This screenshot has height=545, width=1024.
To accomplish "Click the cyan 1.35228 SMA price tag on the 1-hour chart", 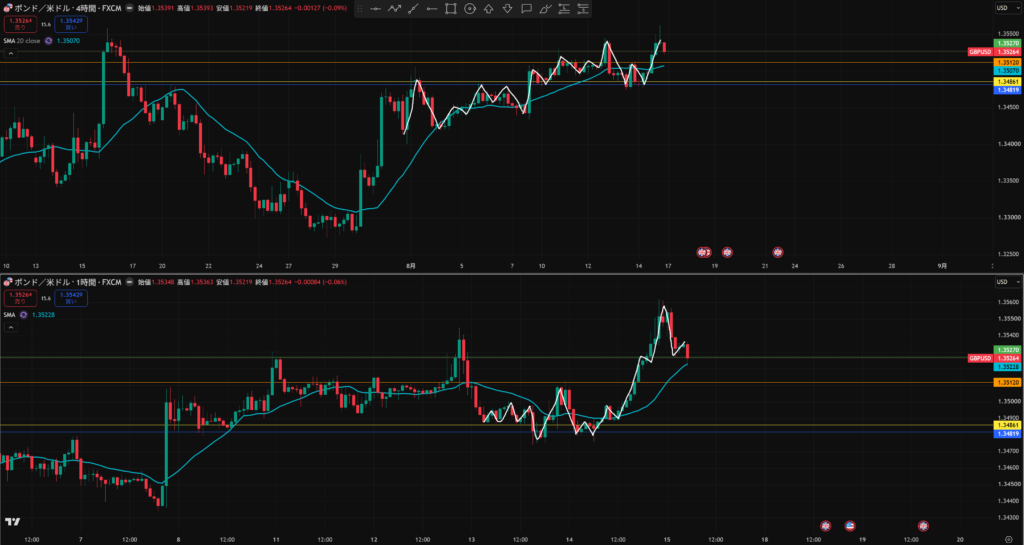I will [x=1006, y=367].
